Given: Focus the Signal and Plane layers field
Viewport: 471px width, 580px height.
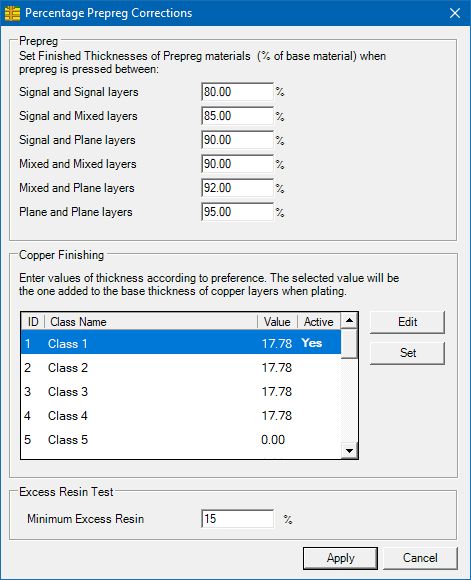Looking at the screenshot, I should coord(238,140).
